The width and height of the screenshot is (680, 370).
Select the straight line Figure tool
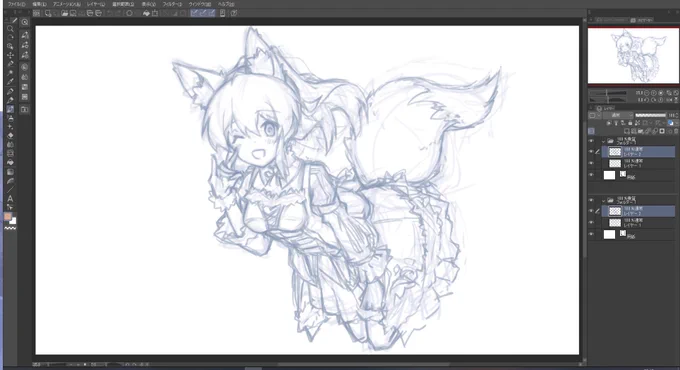[10, 190]
